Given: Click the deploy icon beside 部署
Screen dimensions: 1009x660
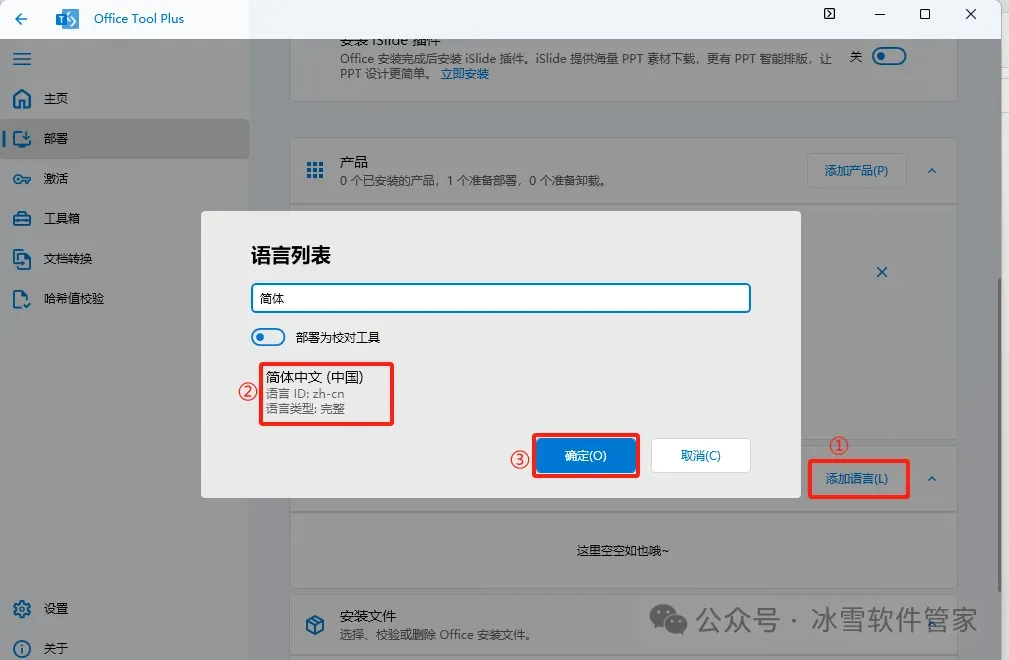Looking at the screenshot, I should coord(22,138).
